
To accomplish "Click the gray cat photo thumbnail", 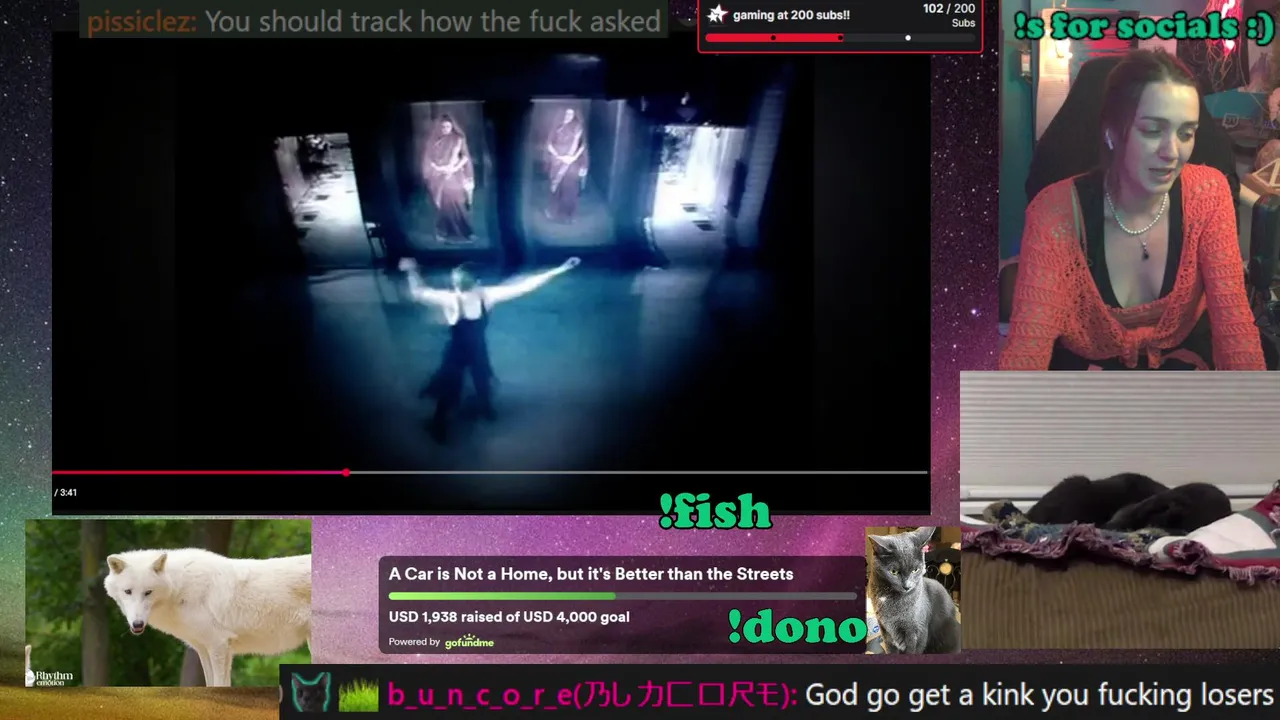I will [912, 590].
